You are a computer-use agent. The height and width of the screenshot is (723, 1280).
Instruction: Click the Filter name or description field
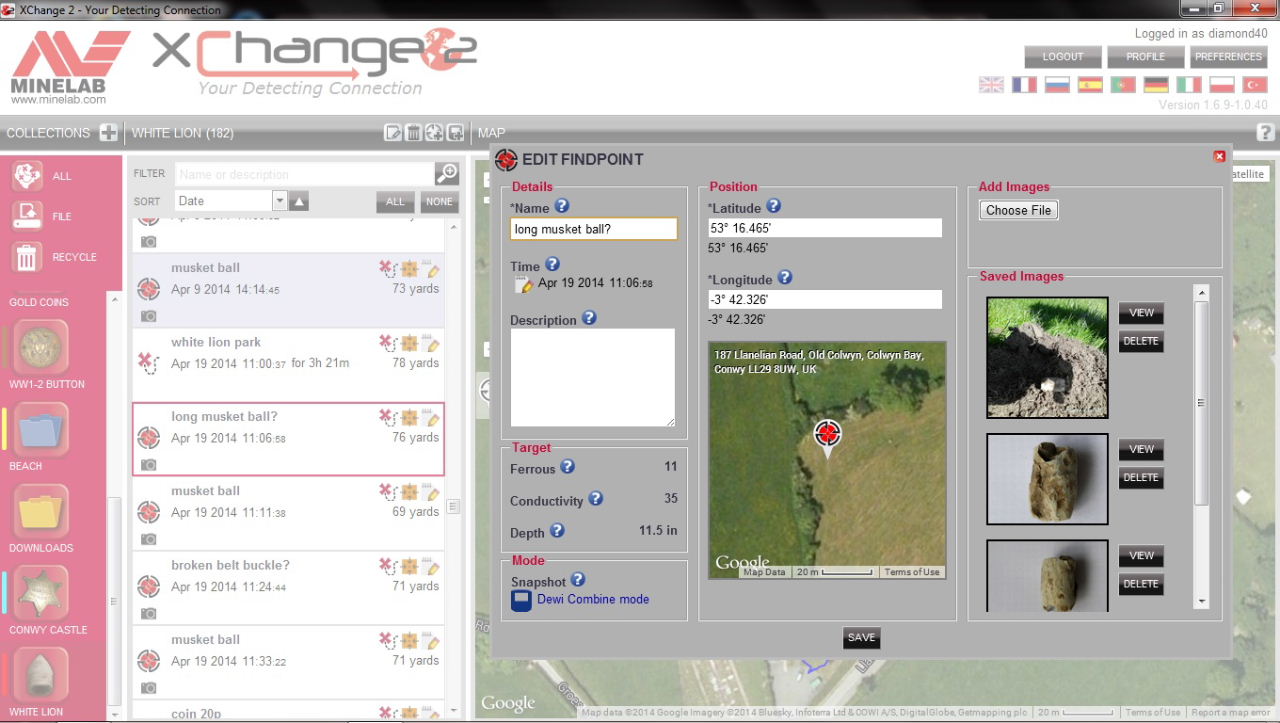(x=305, y=174)
